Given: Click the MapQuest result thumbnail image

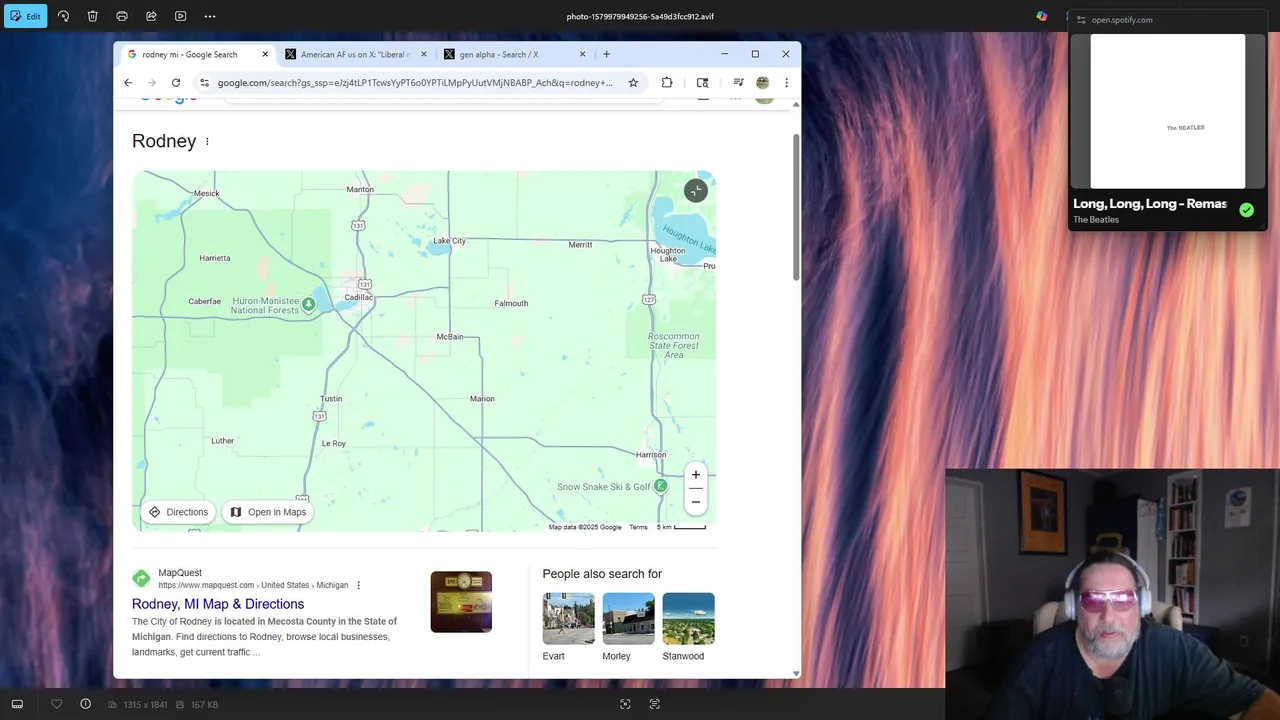Looking at the screenshot, I should coord(461,602).
